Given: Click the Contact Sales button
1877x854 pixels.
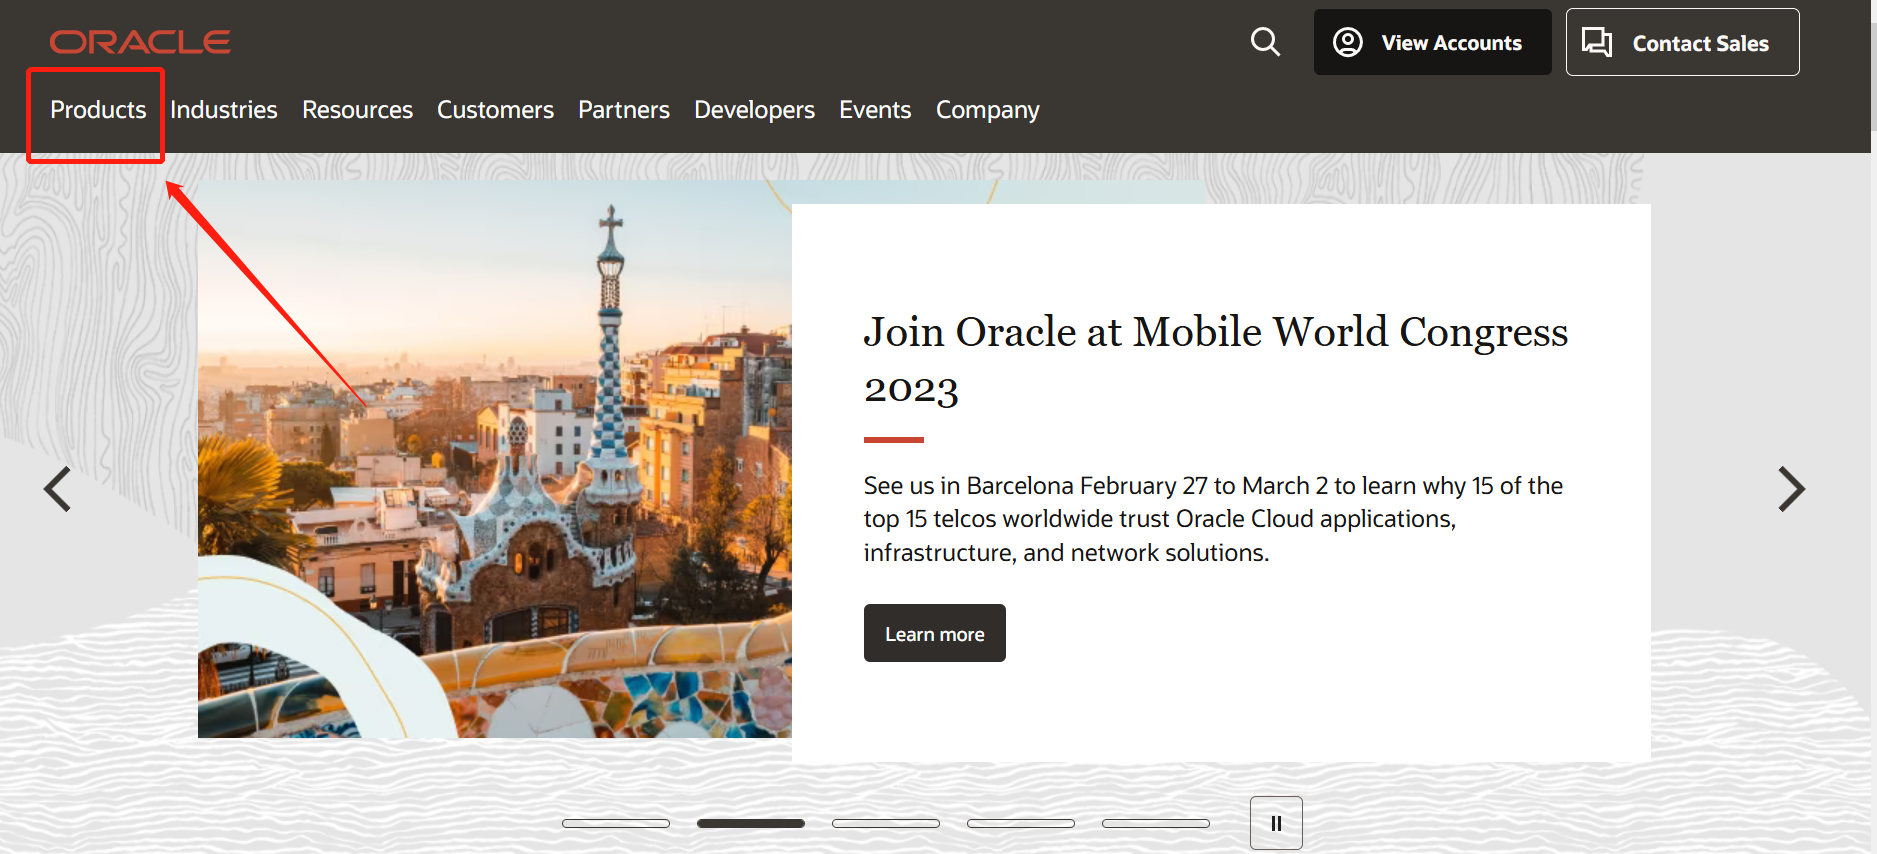Looking at the screenshot, I should [1682, 42].
